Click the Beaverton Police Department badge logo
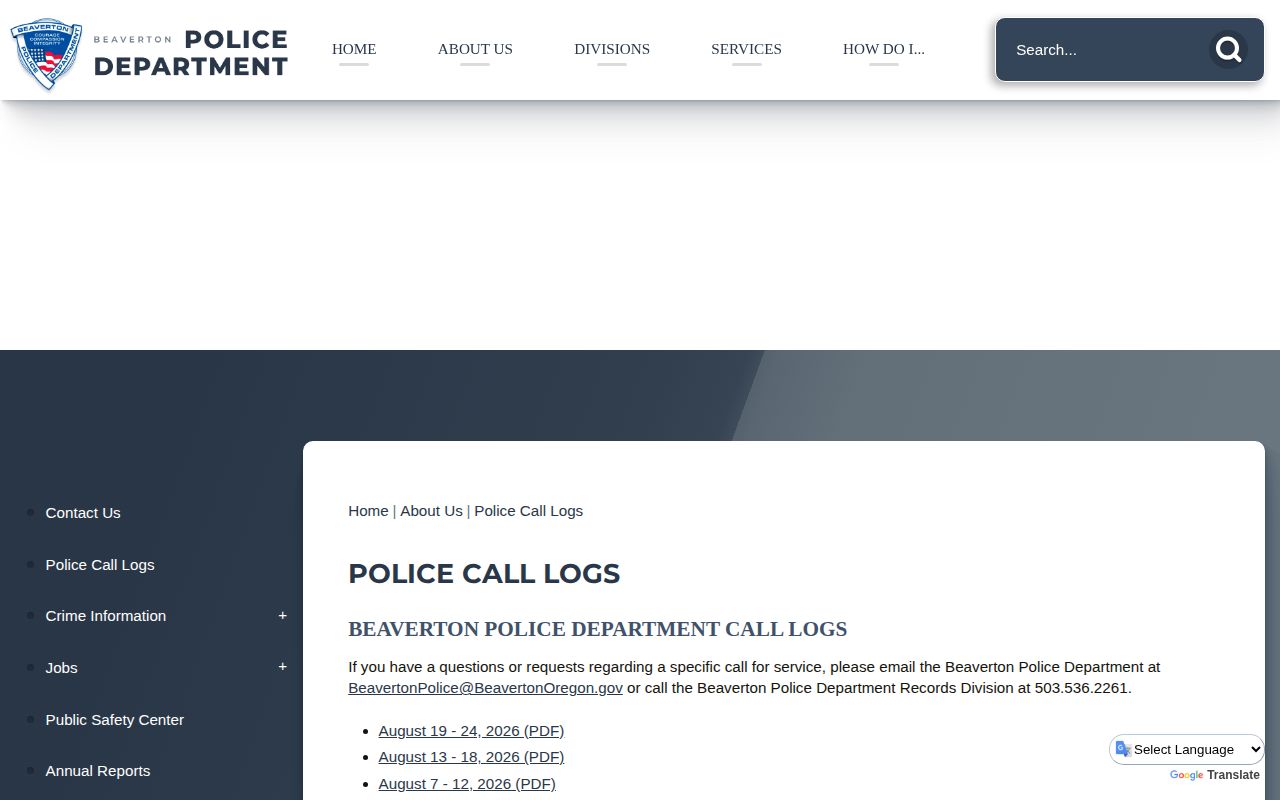This screenshot has height=800, width=1280. [46, 53]
